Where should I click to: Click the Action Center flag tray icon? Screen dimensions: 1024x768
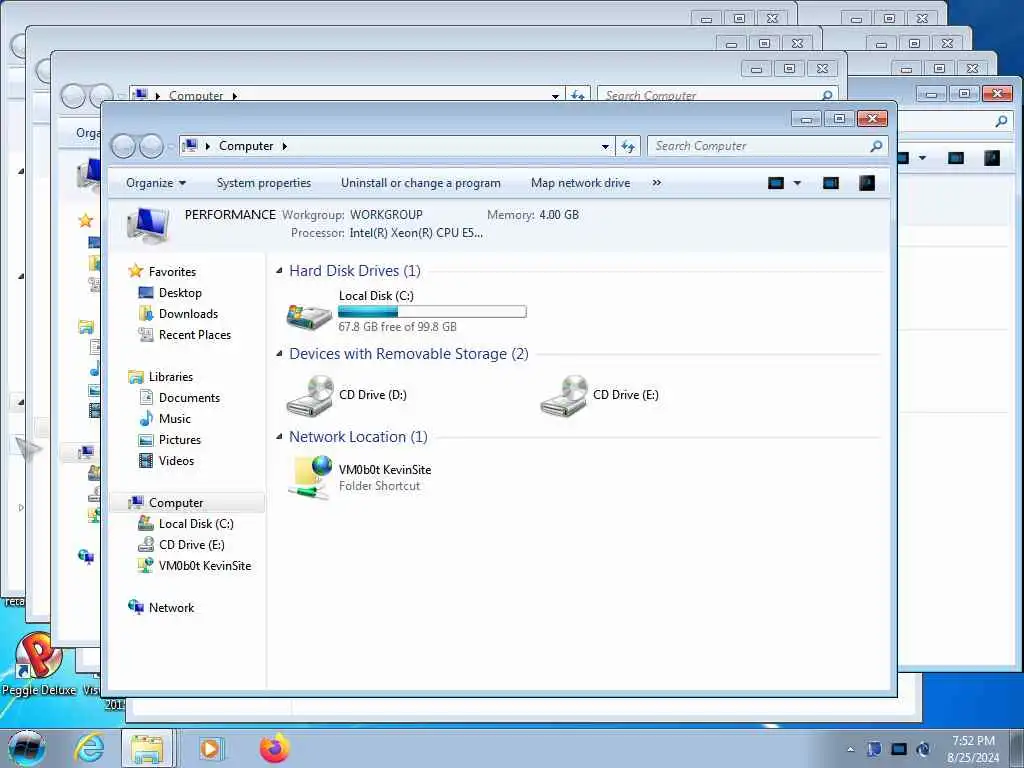[x=874, y=749]
